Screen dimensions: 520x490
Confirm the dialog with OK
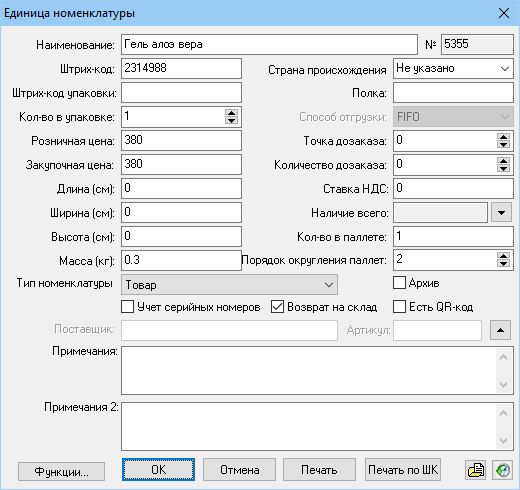pyautogui.click(x=158, y=470)
